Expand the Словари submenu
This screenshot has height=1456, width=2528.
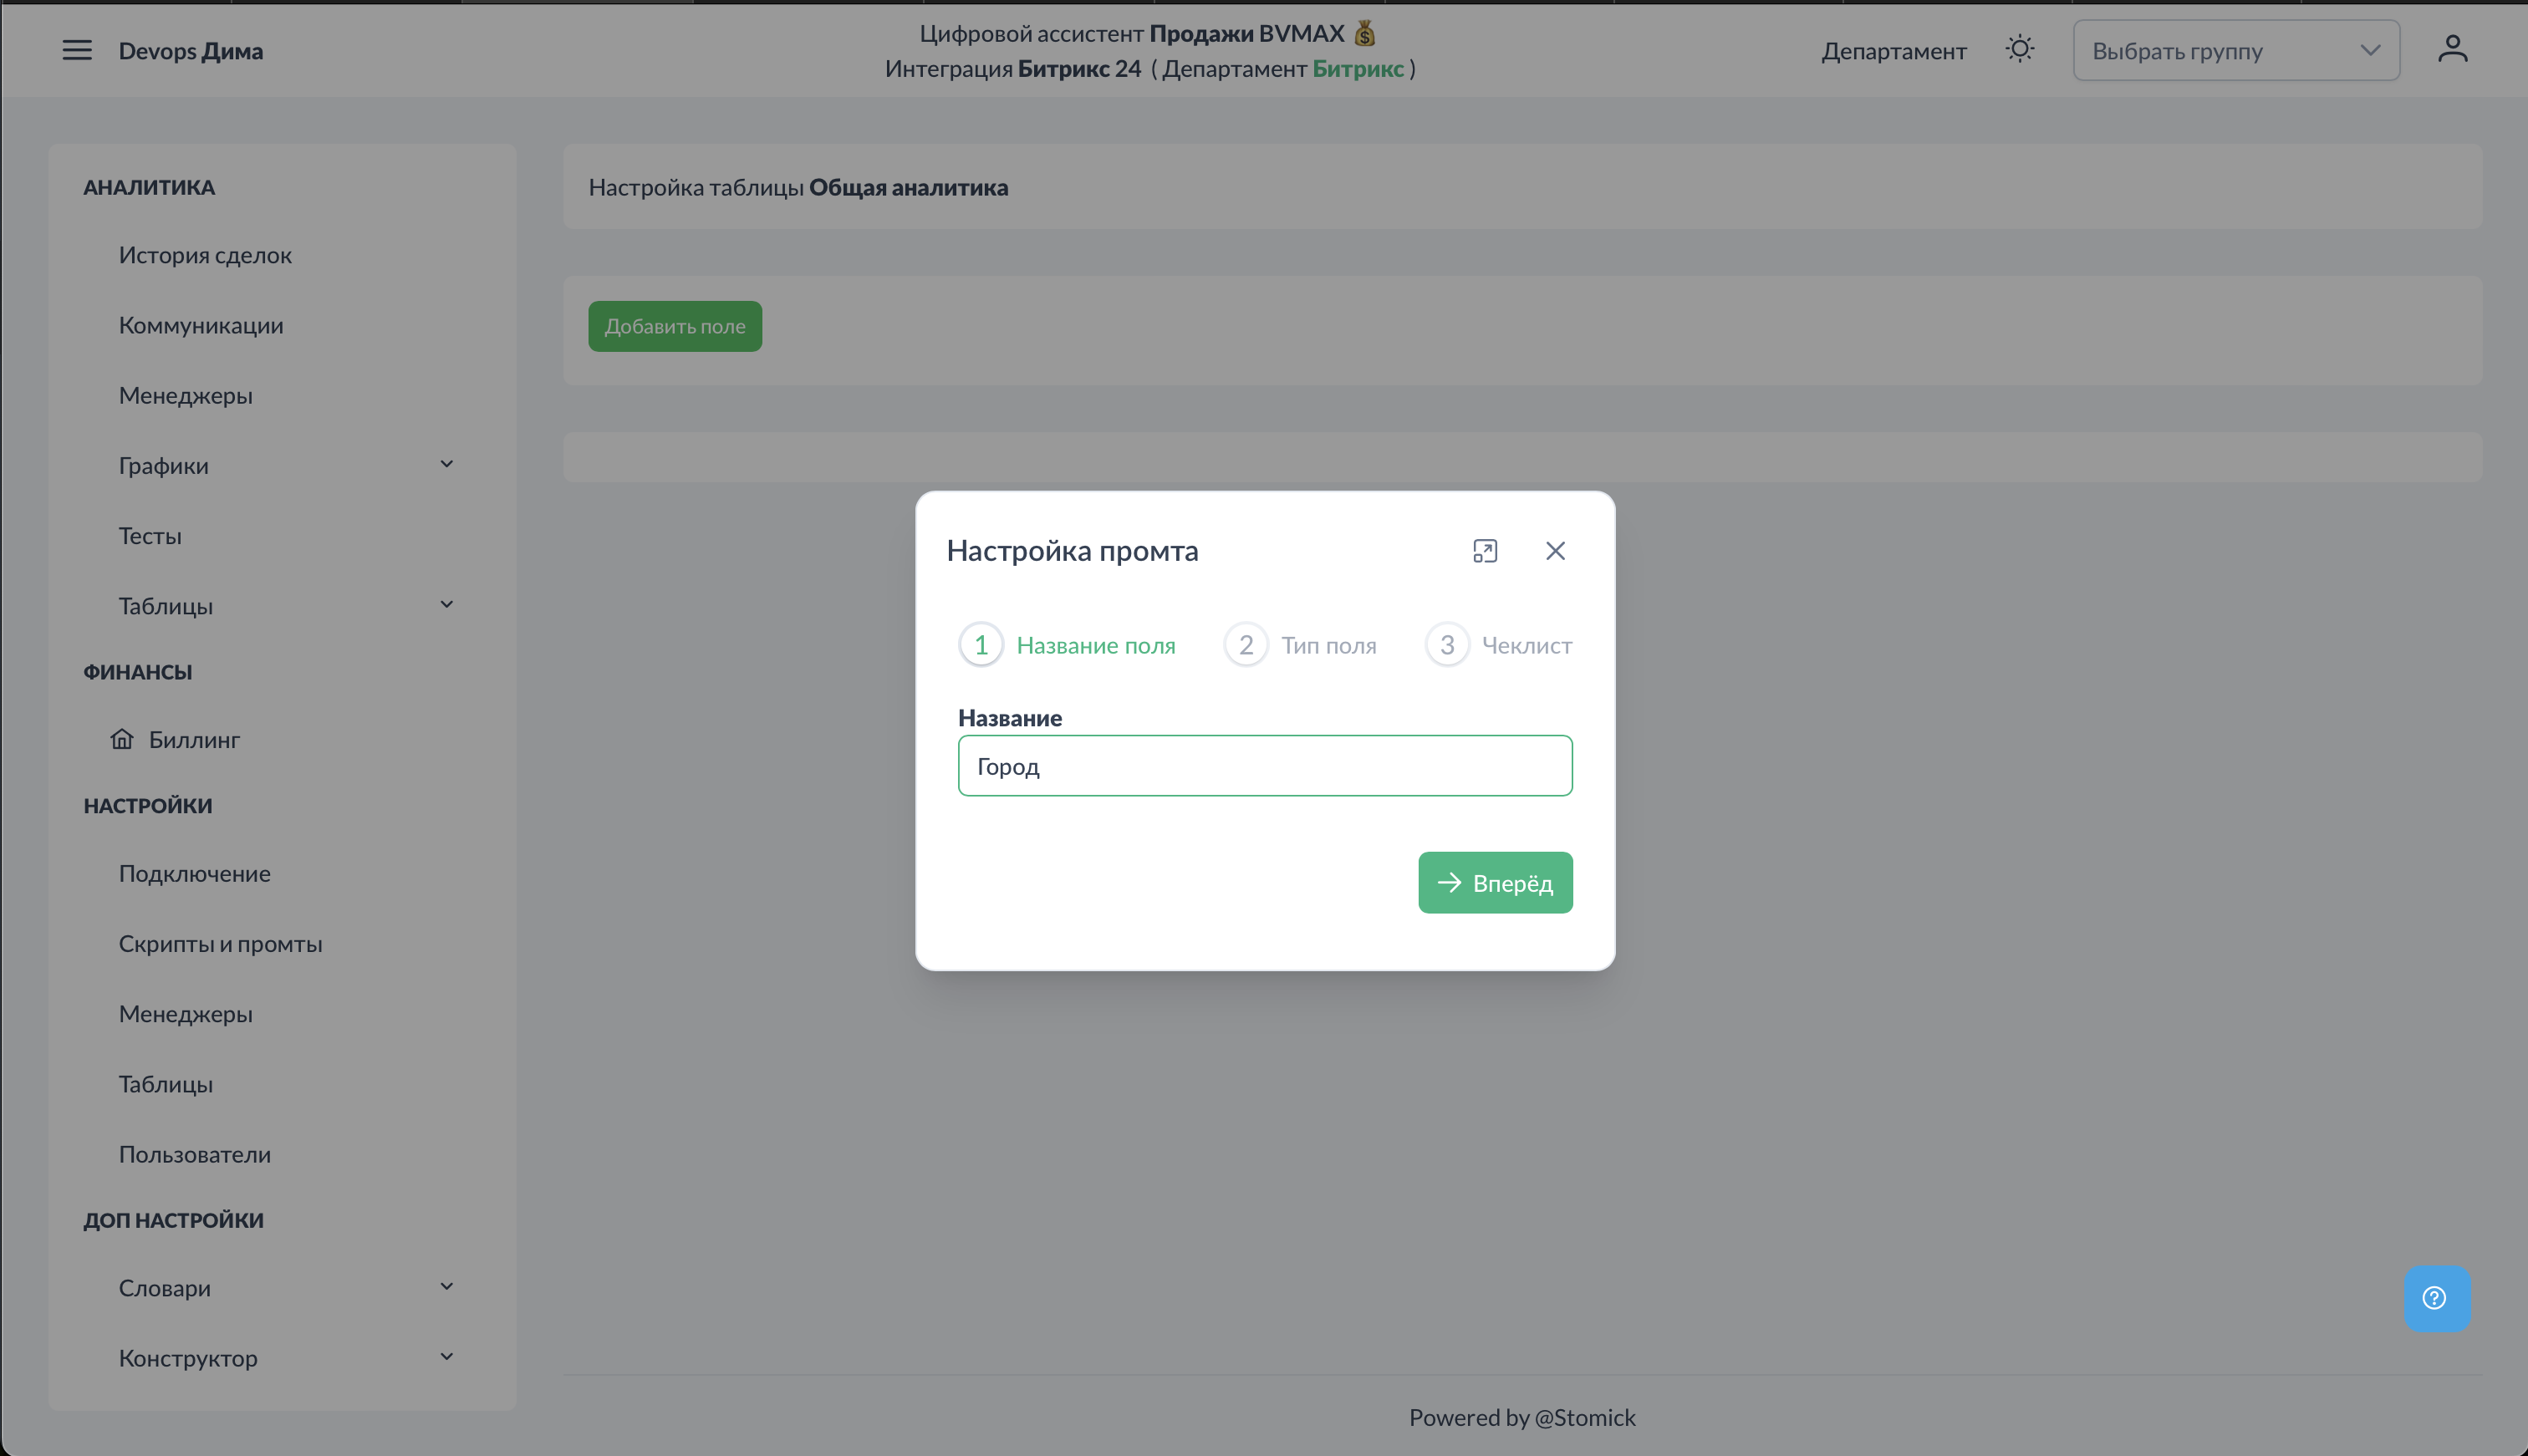[446, 1287]
